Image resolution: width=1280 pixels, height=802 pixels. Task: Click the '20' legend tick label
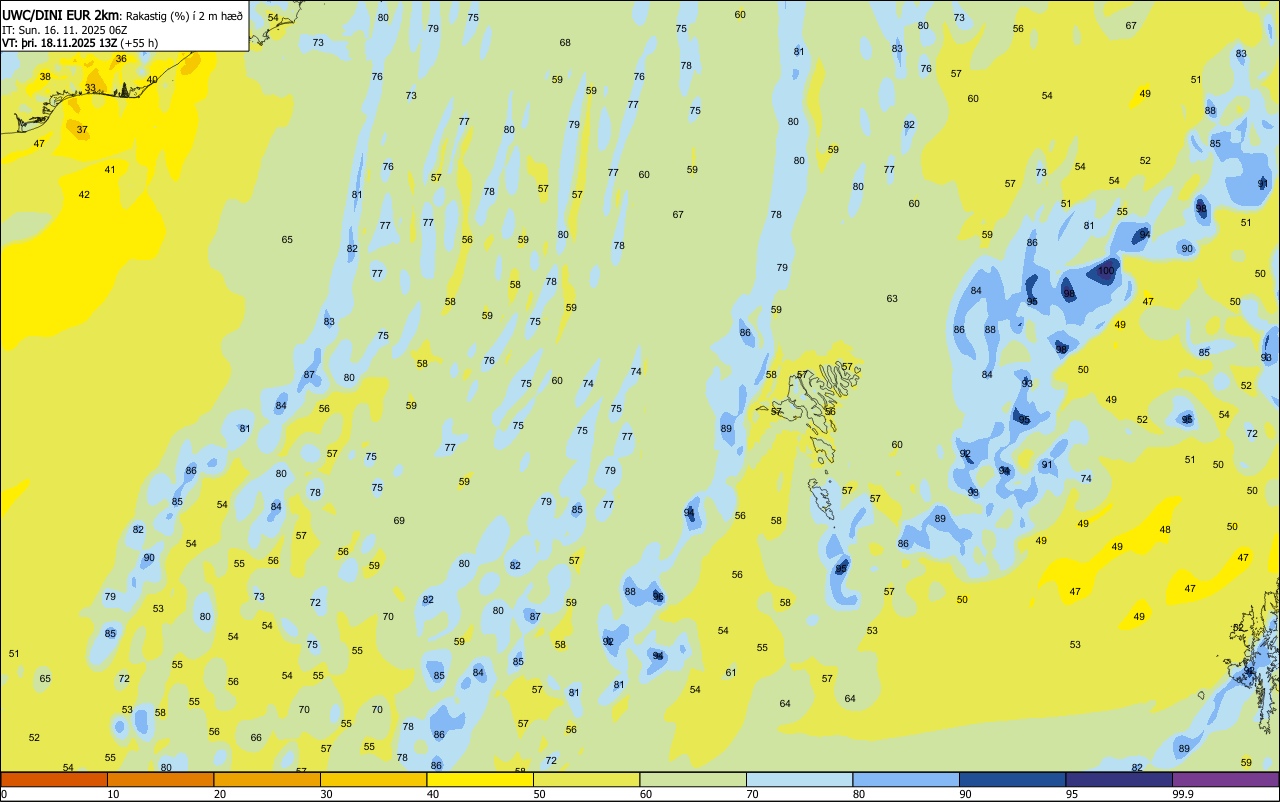[220, 794]
